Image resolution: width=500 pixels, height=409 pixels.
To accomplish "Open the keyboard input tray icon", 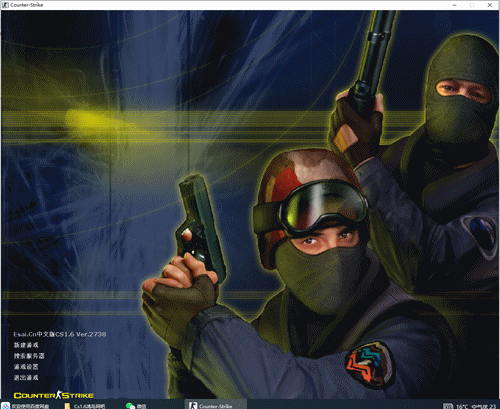I will click(448, 406).
